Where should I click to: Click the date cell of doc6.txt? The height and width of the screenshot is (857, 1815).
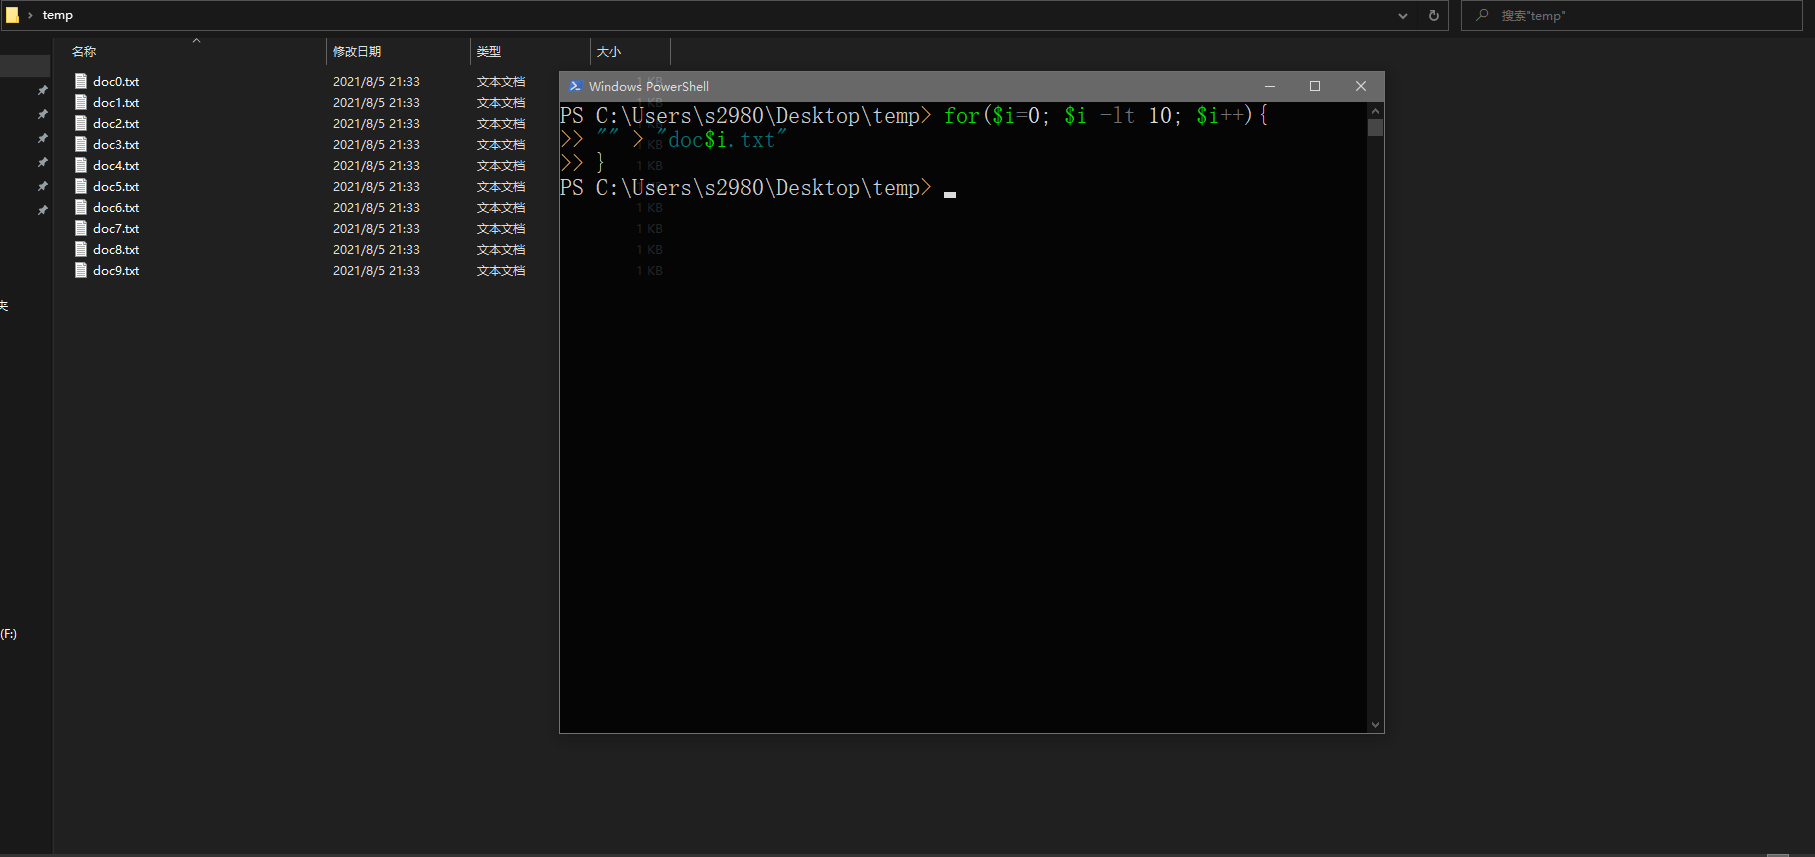coord(376,208)
